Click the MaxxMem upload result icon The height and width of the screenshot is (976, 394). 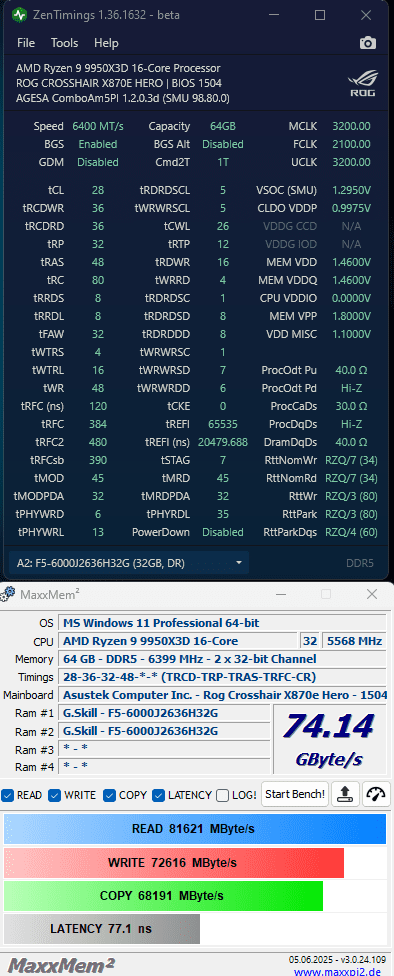tap(346, 794)
